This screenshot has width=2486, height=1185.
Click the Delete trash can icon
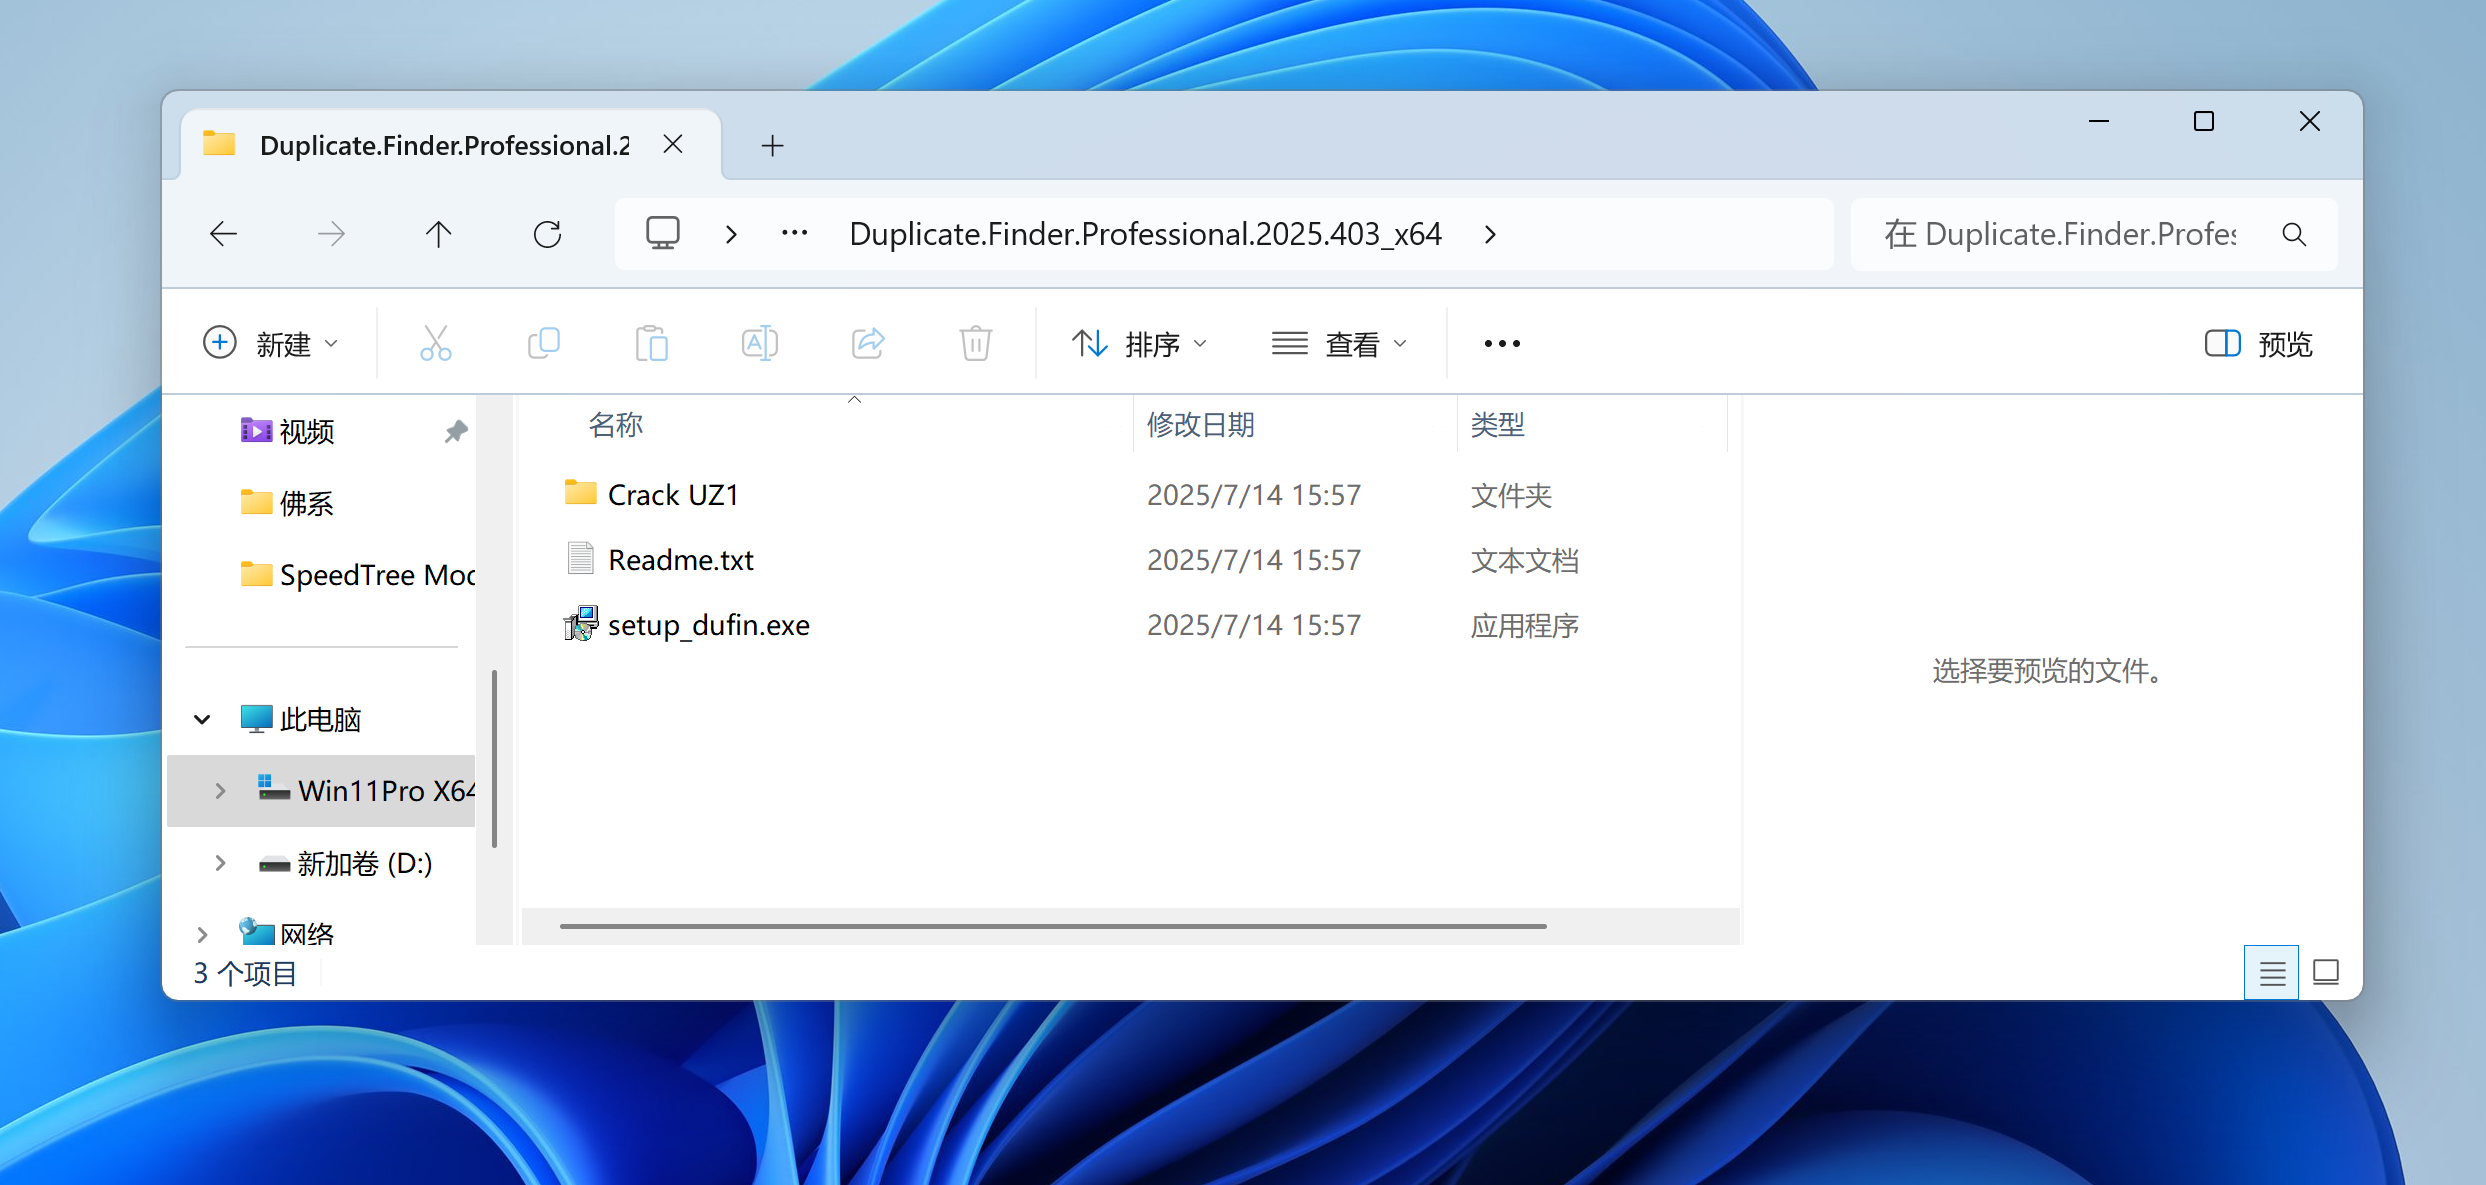976,343
